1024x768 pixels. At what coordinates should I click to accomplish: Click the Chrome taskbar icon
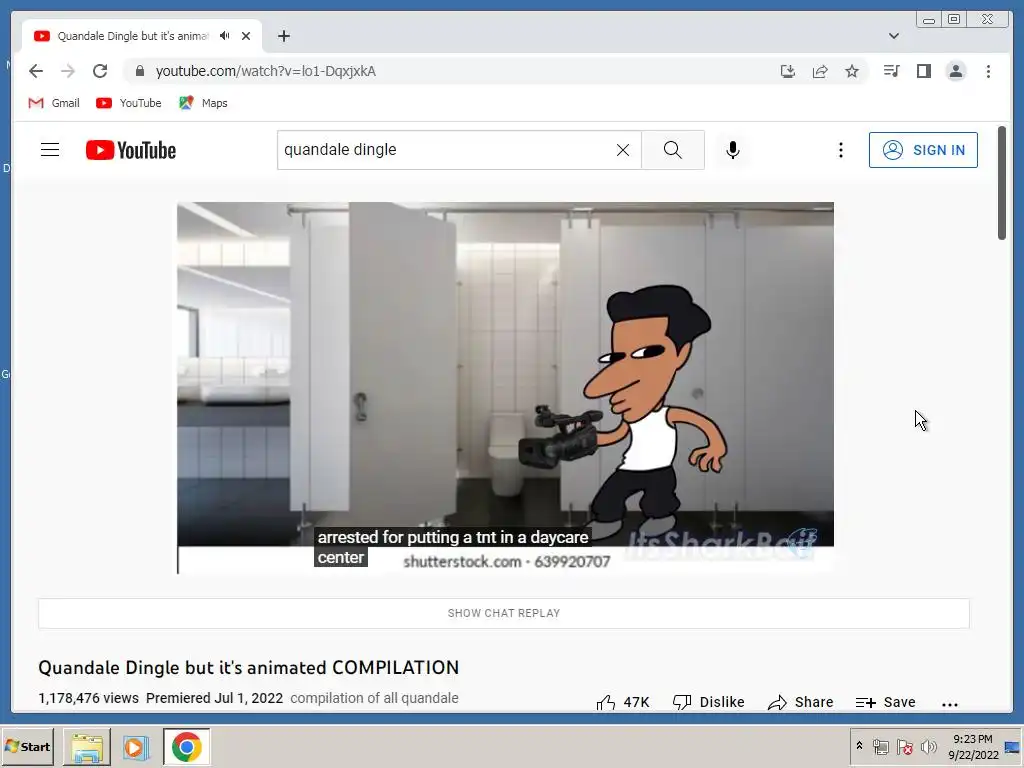[187, 746]
